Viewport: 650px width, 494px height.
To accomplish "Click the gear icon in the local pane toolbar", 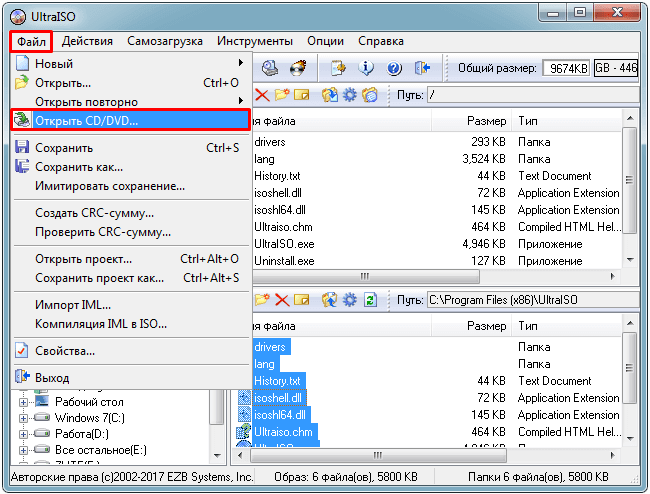I will tap(349, 300).
